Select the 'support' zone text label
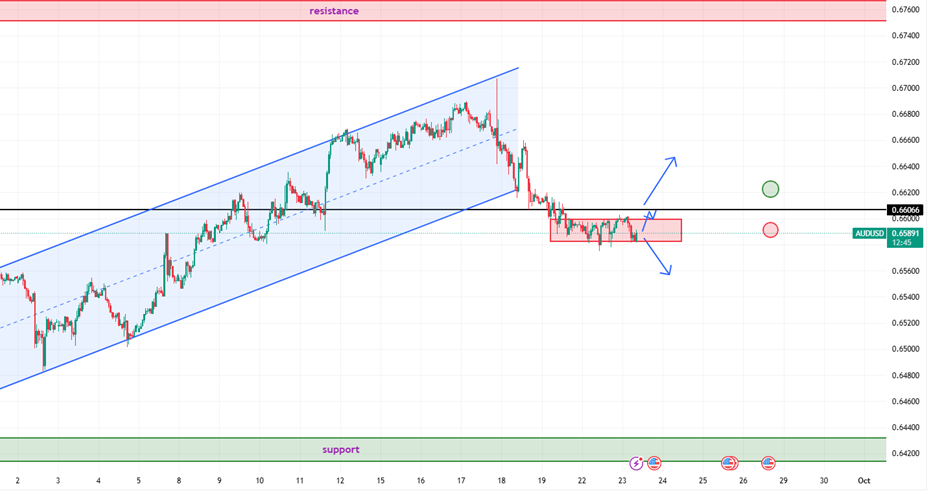 340,449
